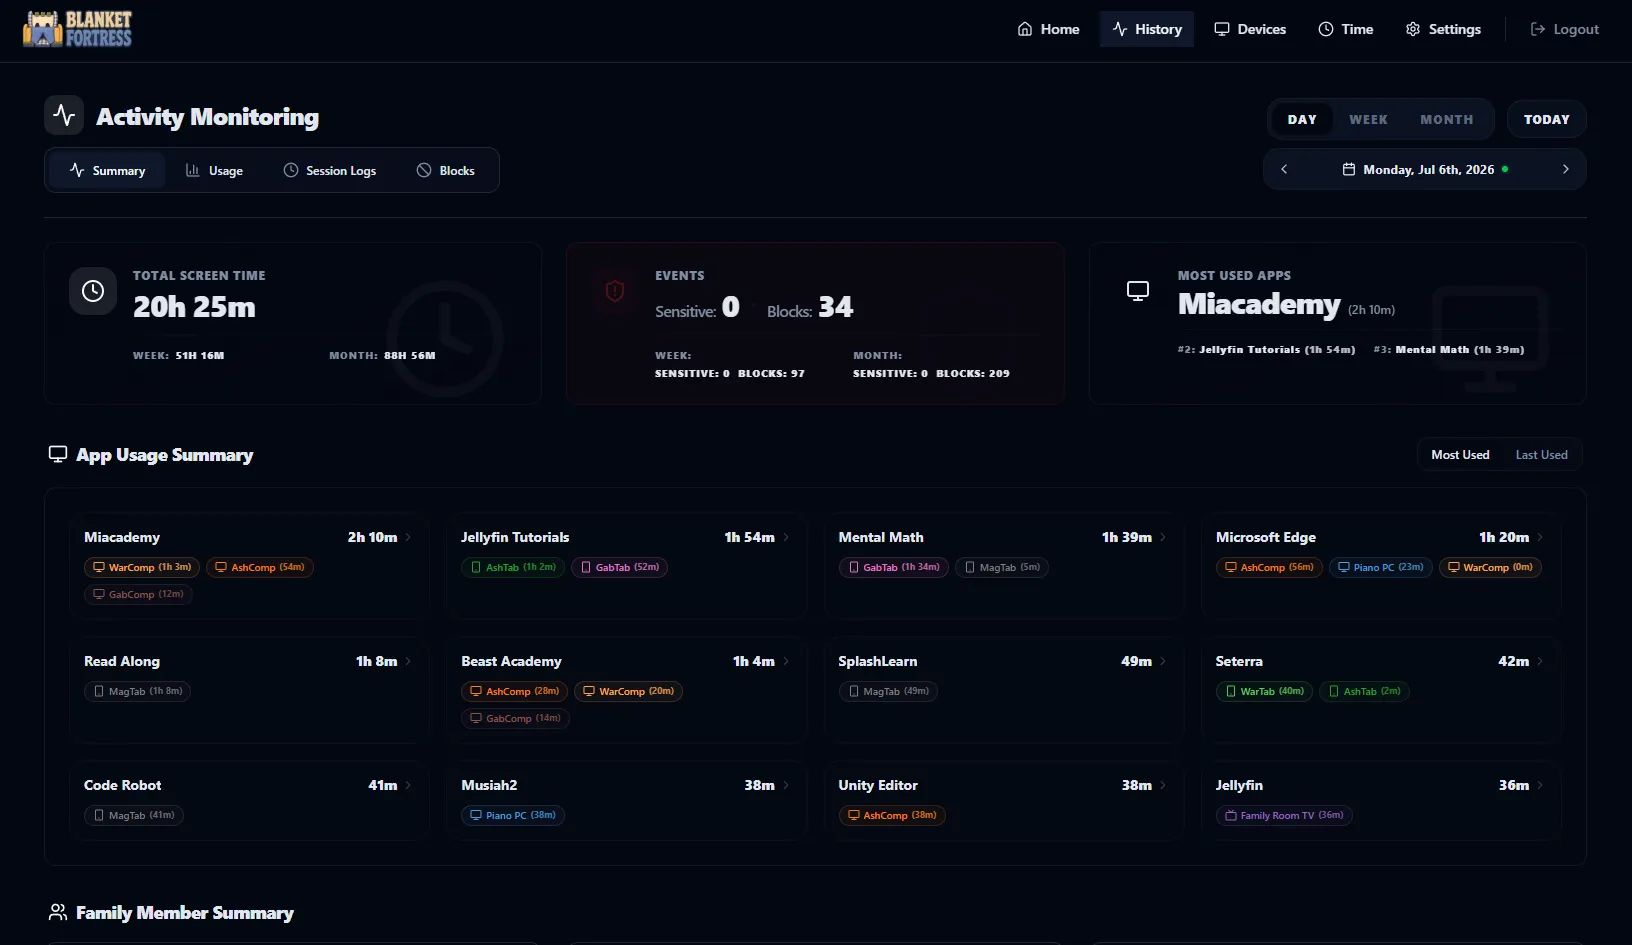Viewport: 1632px width, 945px height.
Task: Expand the Miacademy app card chevron
Action: pos(408,537)
